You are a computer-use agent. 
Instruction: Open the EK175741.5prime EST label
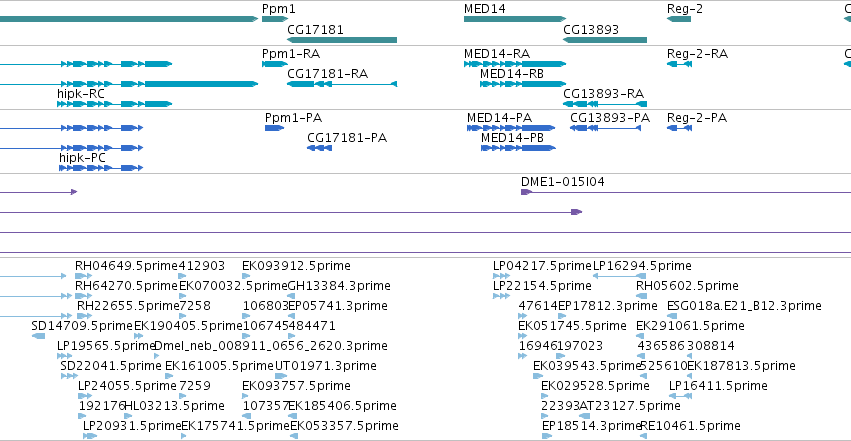click(236, 426)
